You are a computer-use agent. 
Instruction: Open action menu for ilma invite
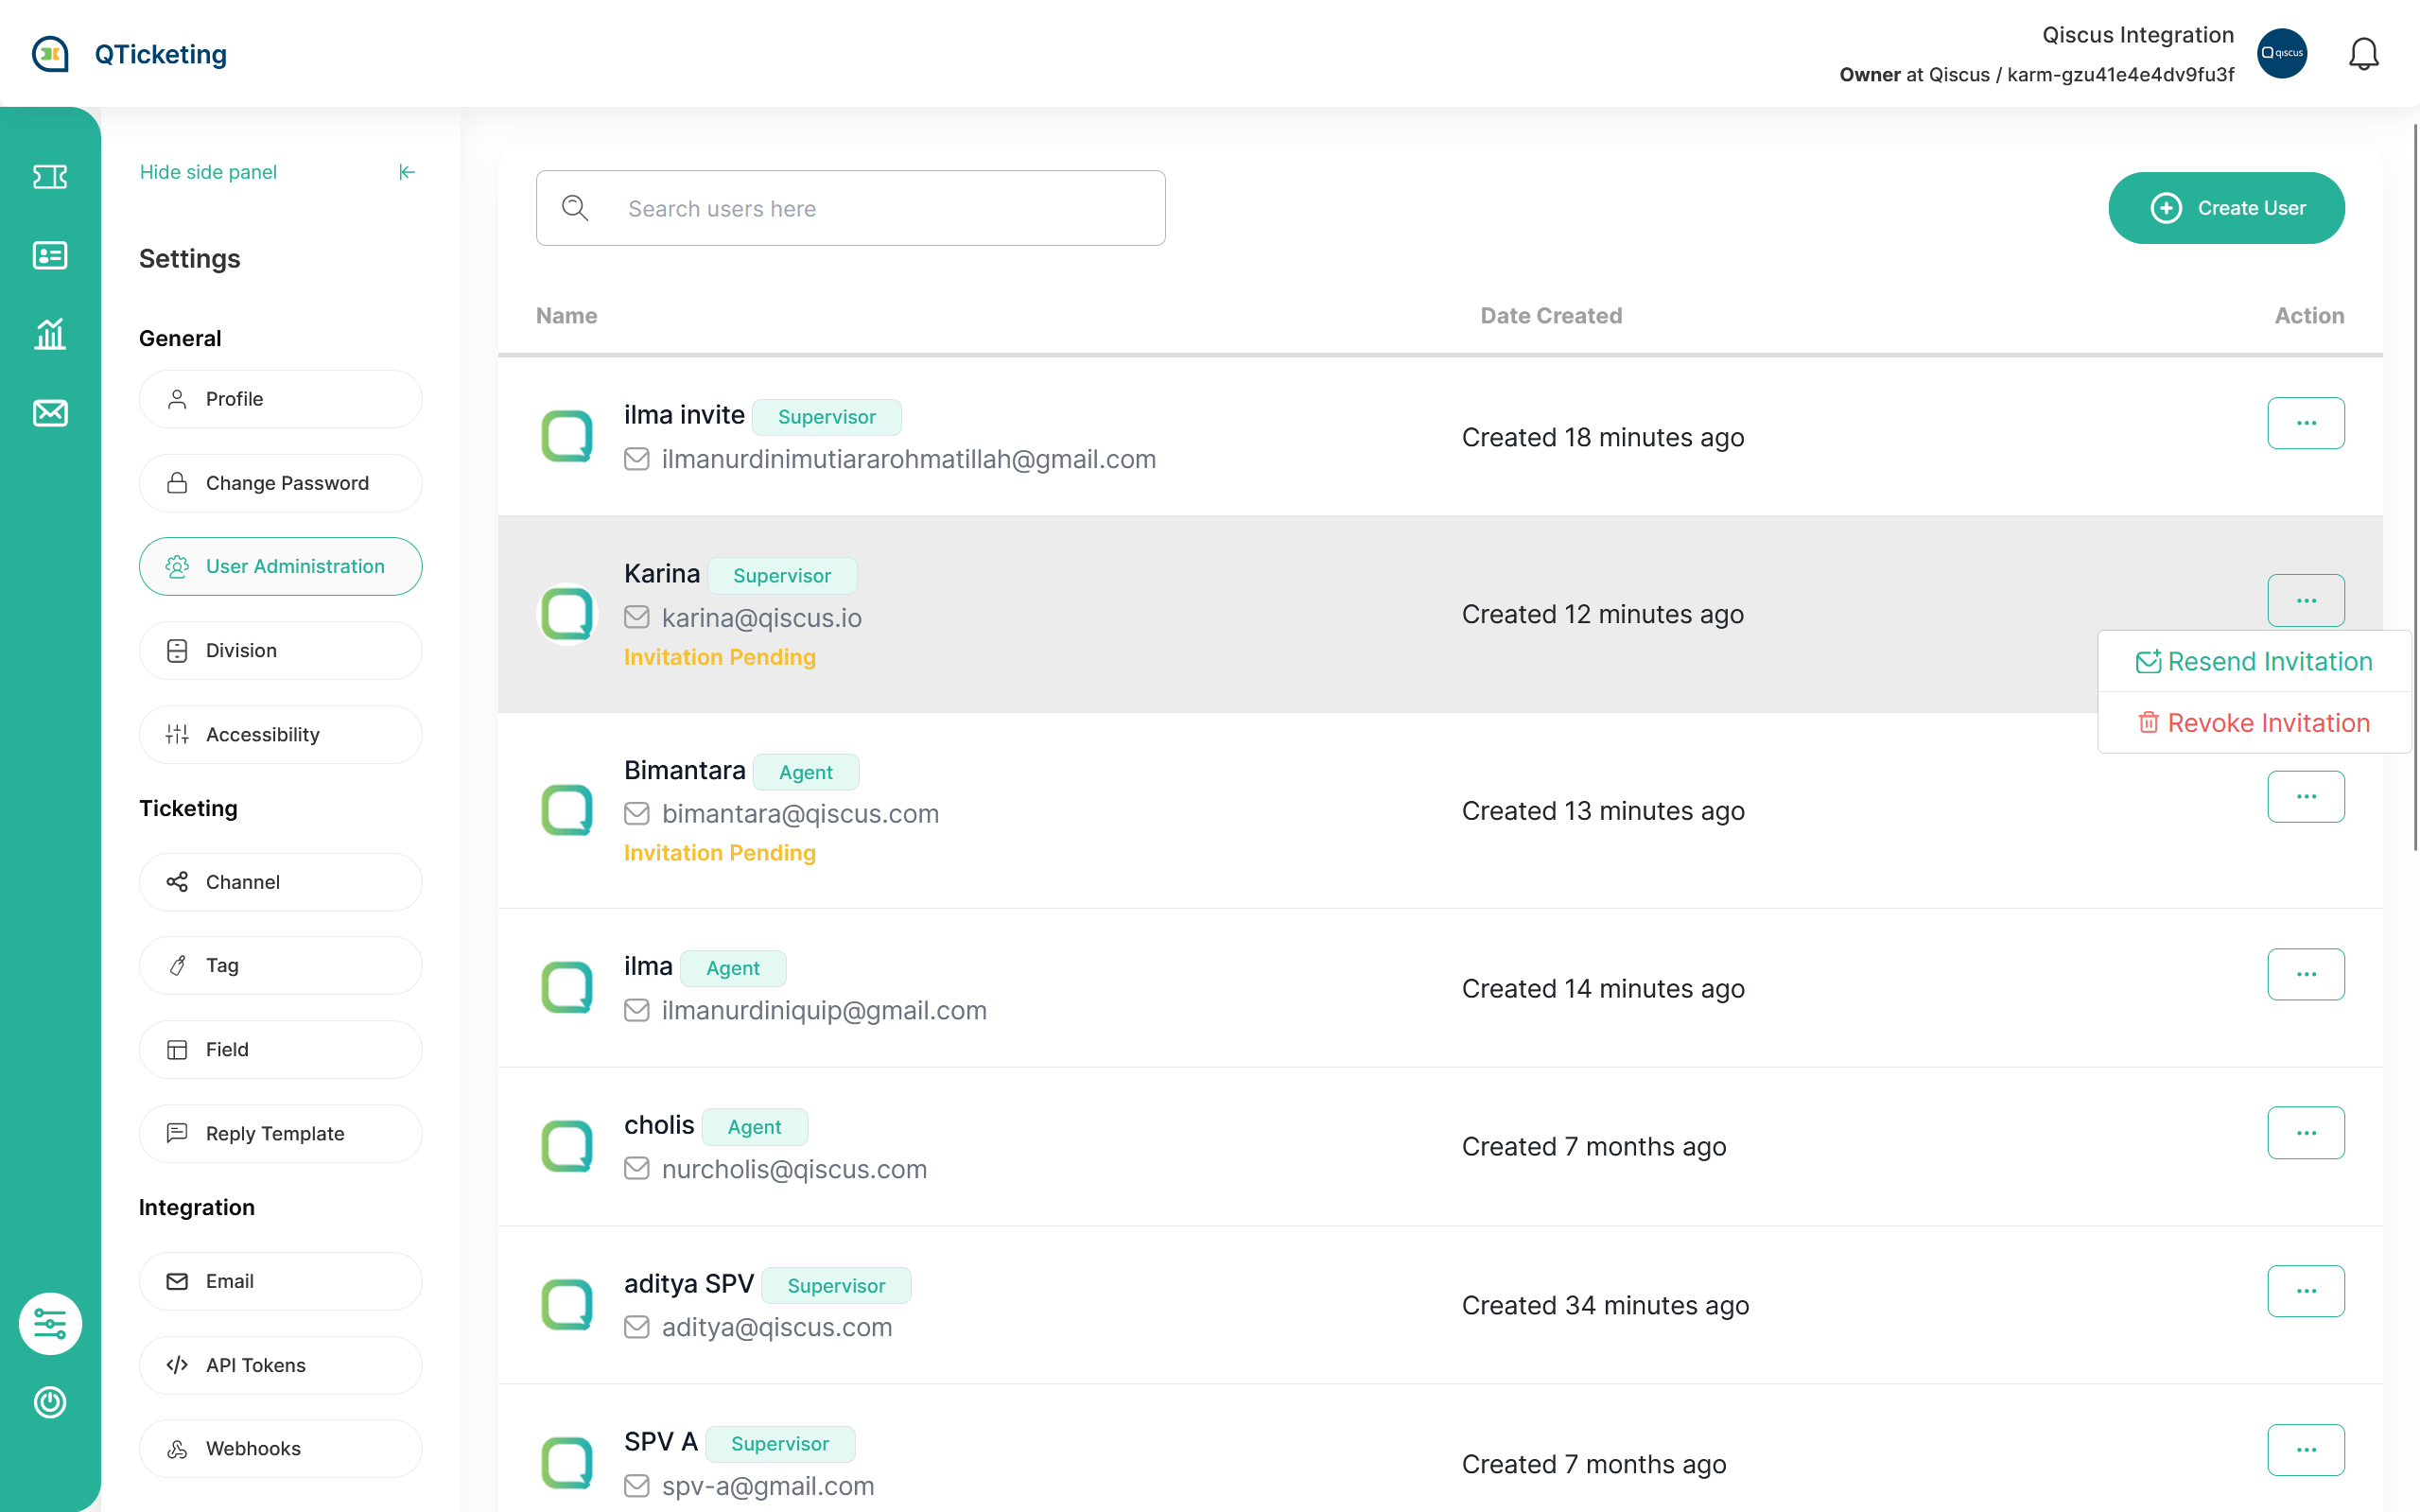coord(2306,423)
